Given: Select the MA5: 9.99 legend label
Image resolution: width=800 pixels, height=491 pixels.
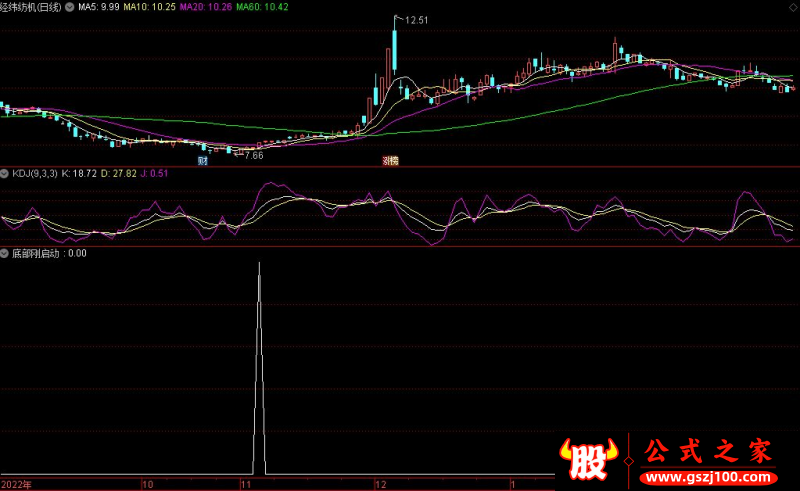Looking at the screenshot, I should (x=99, y=6).
